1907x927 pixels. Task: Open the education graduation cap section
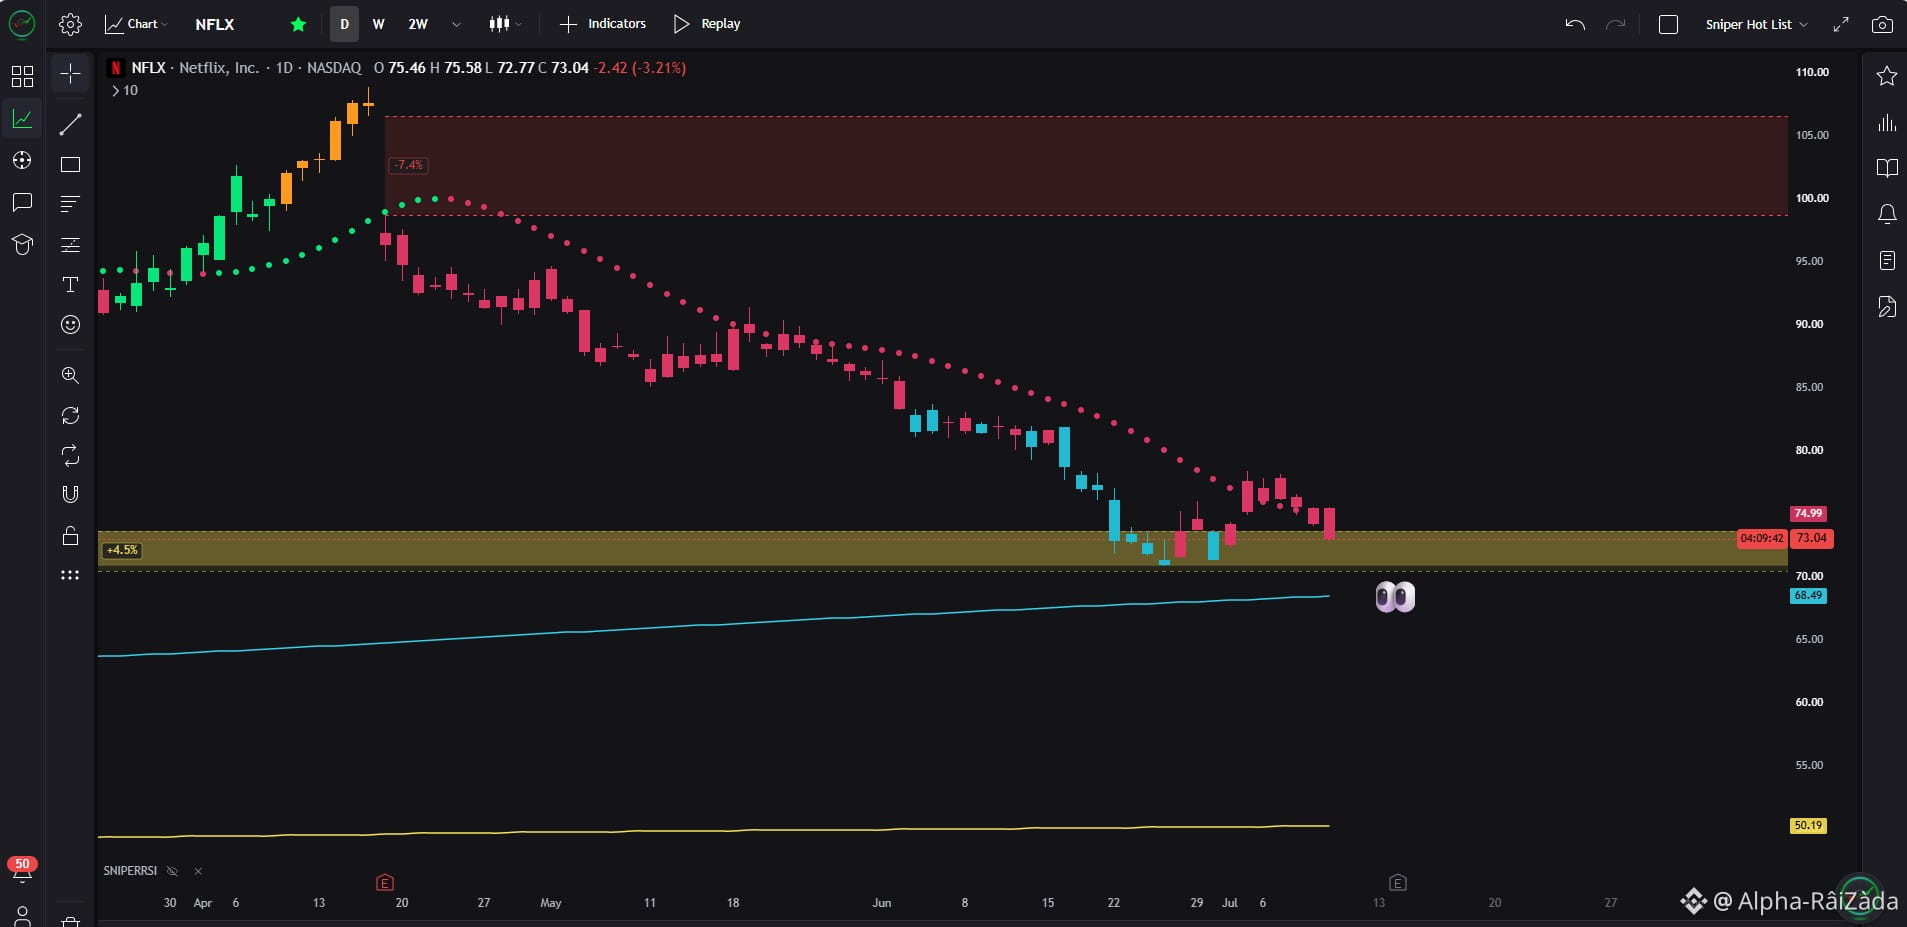coord(22,244)
